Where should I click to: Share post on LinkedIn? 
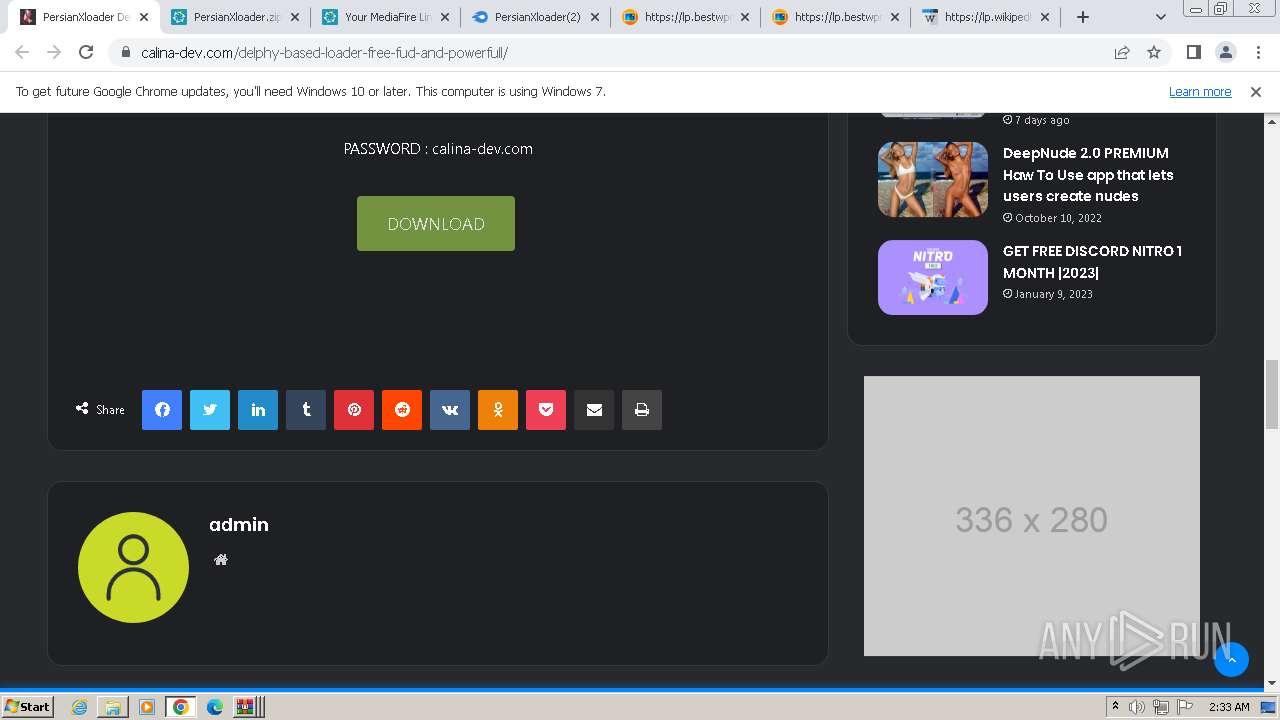258,410
